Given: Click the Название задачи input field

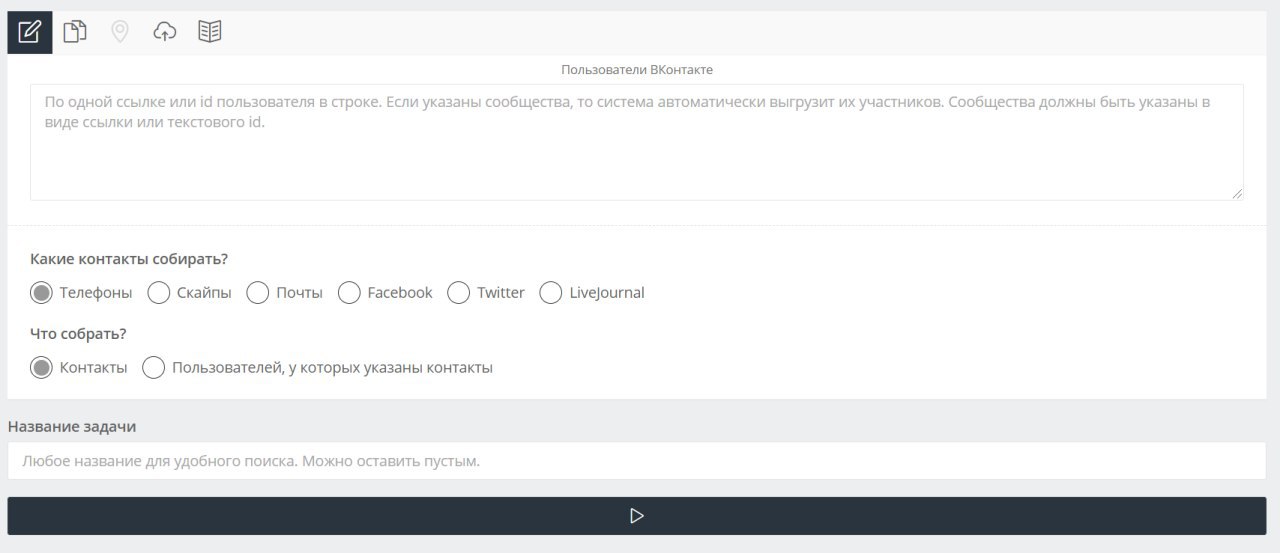Looking at the screenshot, I should pos(637,461).
